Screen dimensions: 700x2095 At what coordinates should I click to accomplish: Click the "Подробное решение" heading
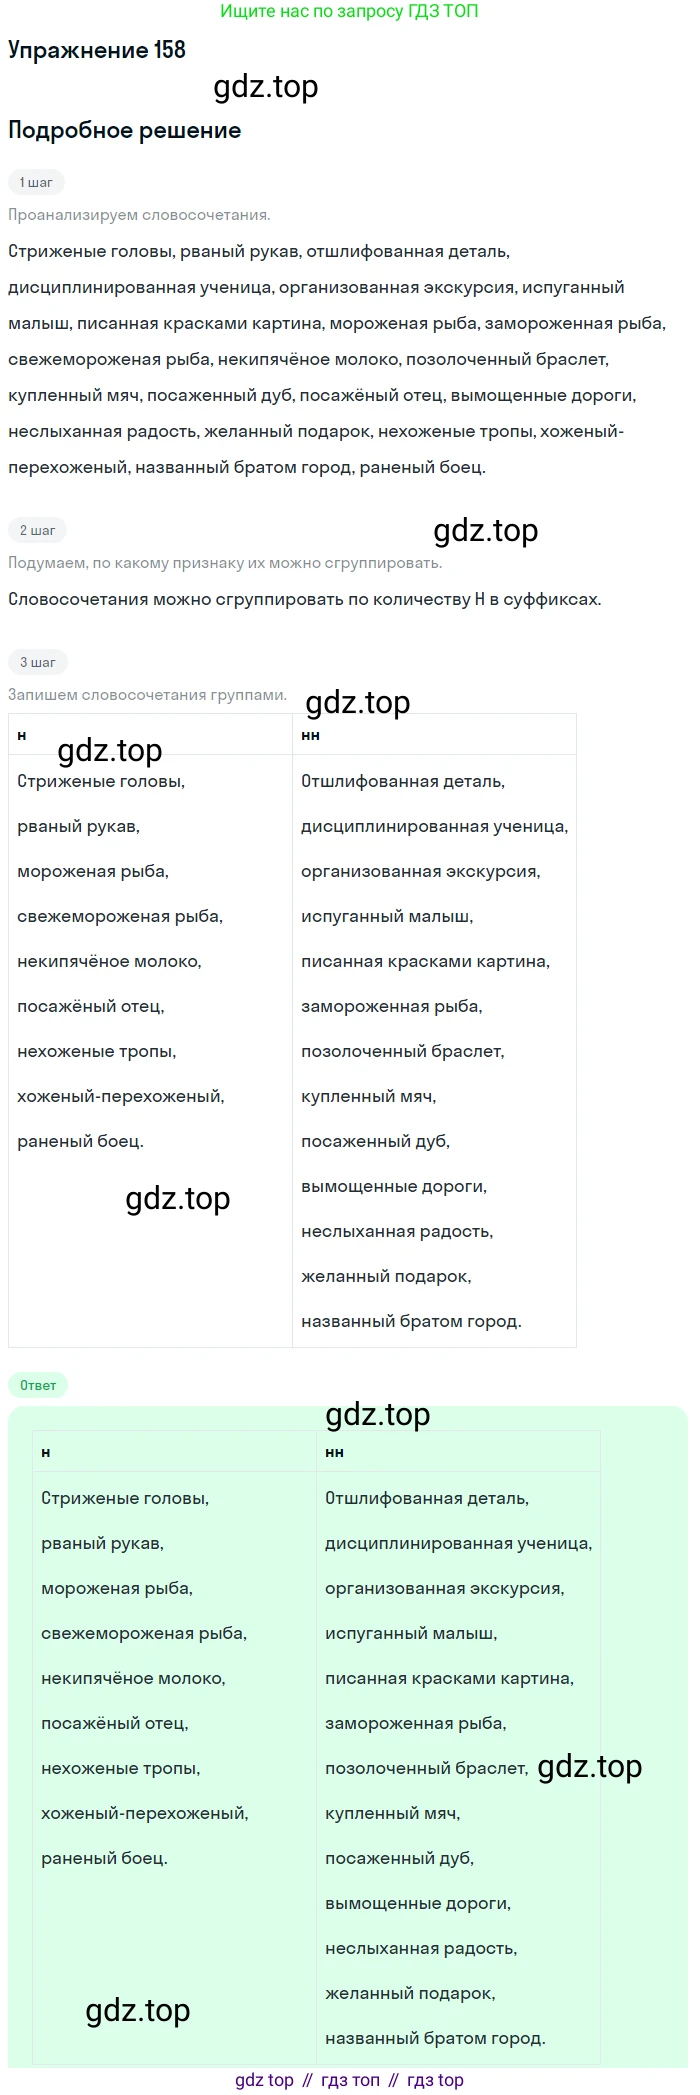pyautogui.click(x=125, y=130)
